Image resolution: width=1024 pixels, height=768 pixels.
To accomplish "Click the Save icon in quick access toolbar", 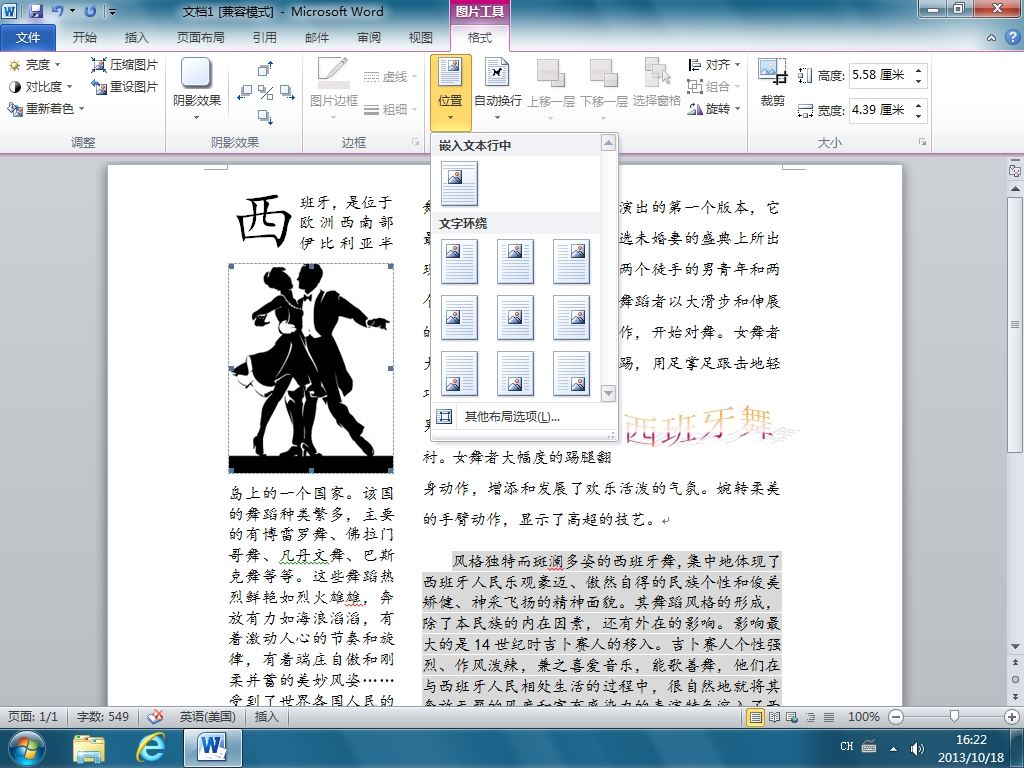I will point(35,11).
